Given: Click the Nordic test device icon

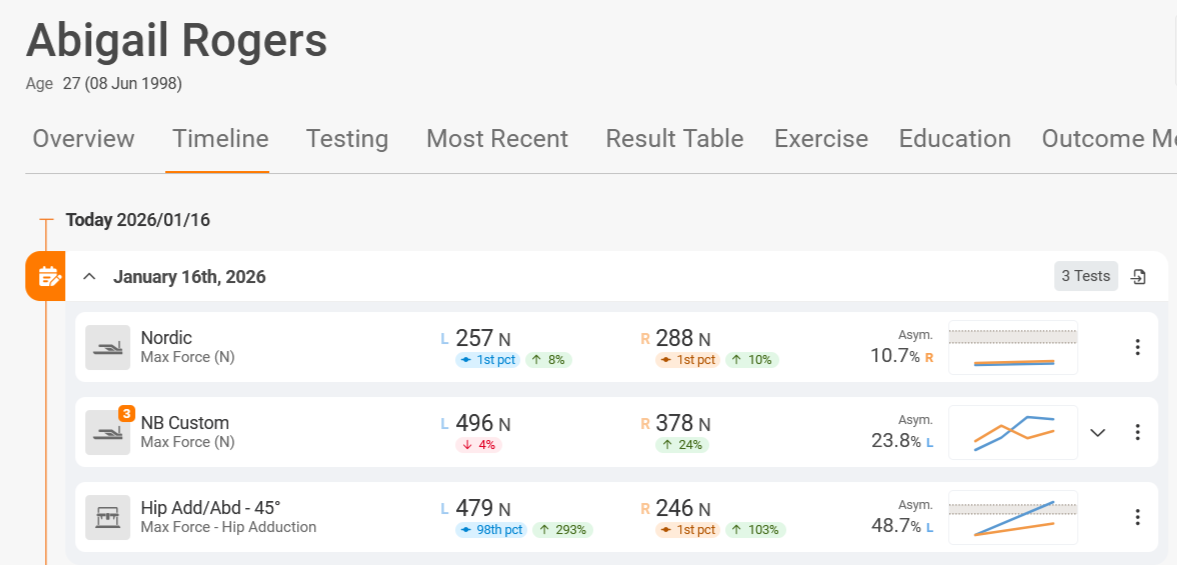Looking at the screenshot, I should 107,348.
